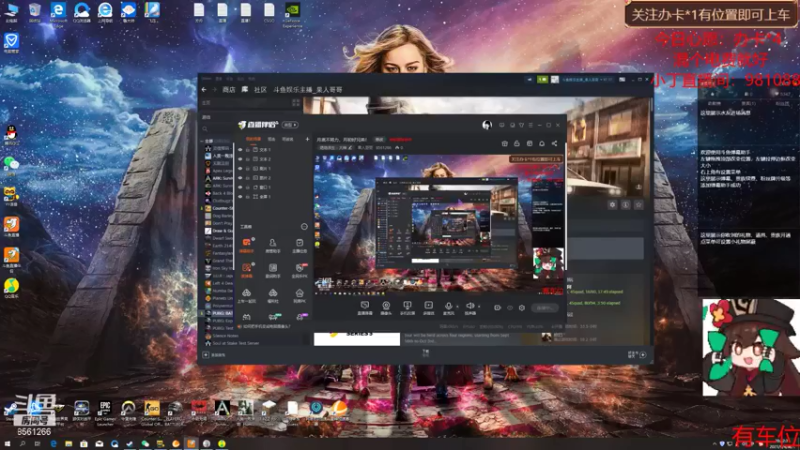Open stream settings gear next to start button
800x450 pixels.
[x=521, y=308]
